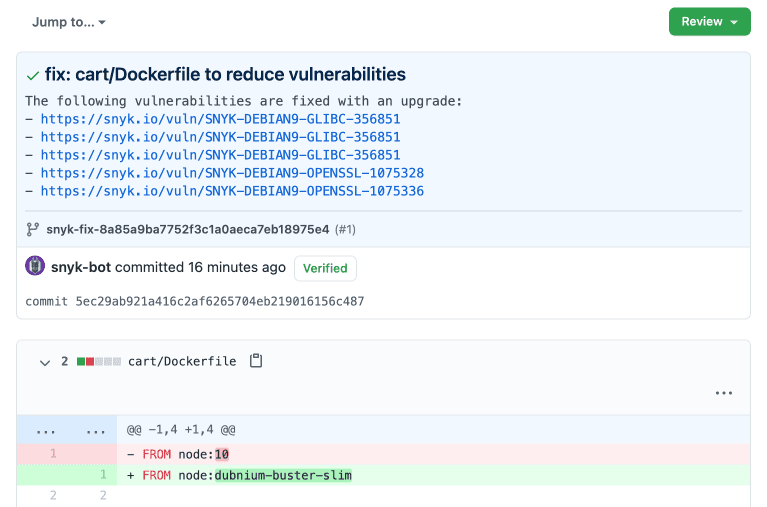Open the snyk-fix-8a85a9ba branch link
Image resolution: width=767 pixels, height=507 pixels.
click(187, 229)
